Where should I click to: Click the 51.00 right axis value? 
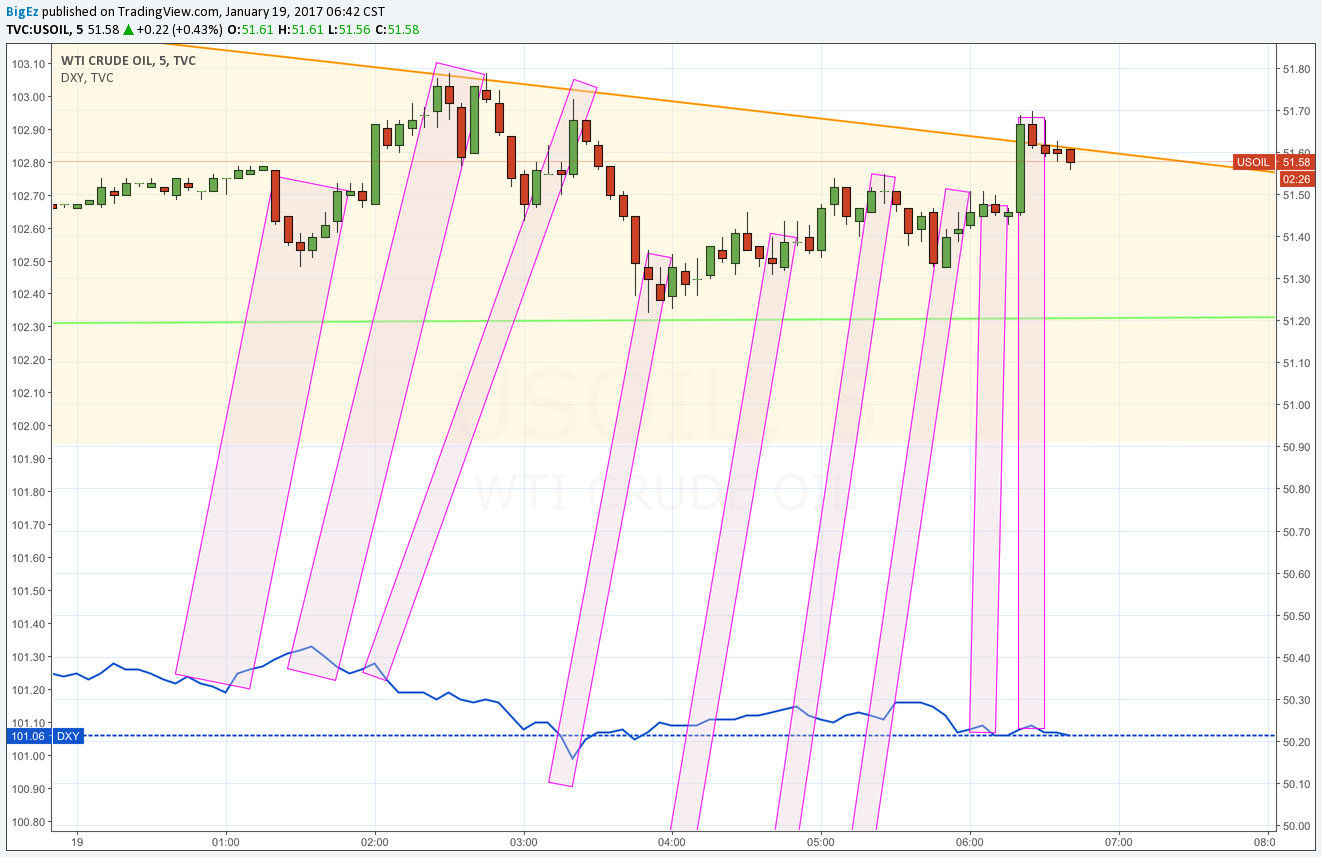tap(1296, 405)
